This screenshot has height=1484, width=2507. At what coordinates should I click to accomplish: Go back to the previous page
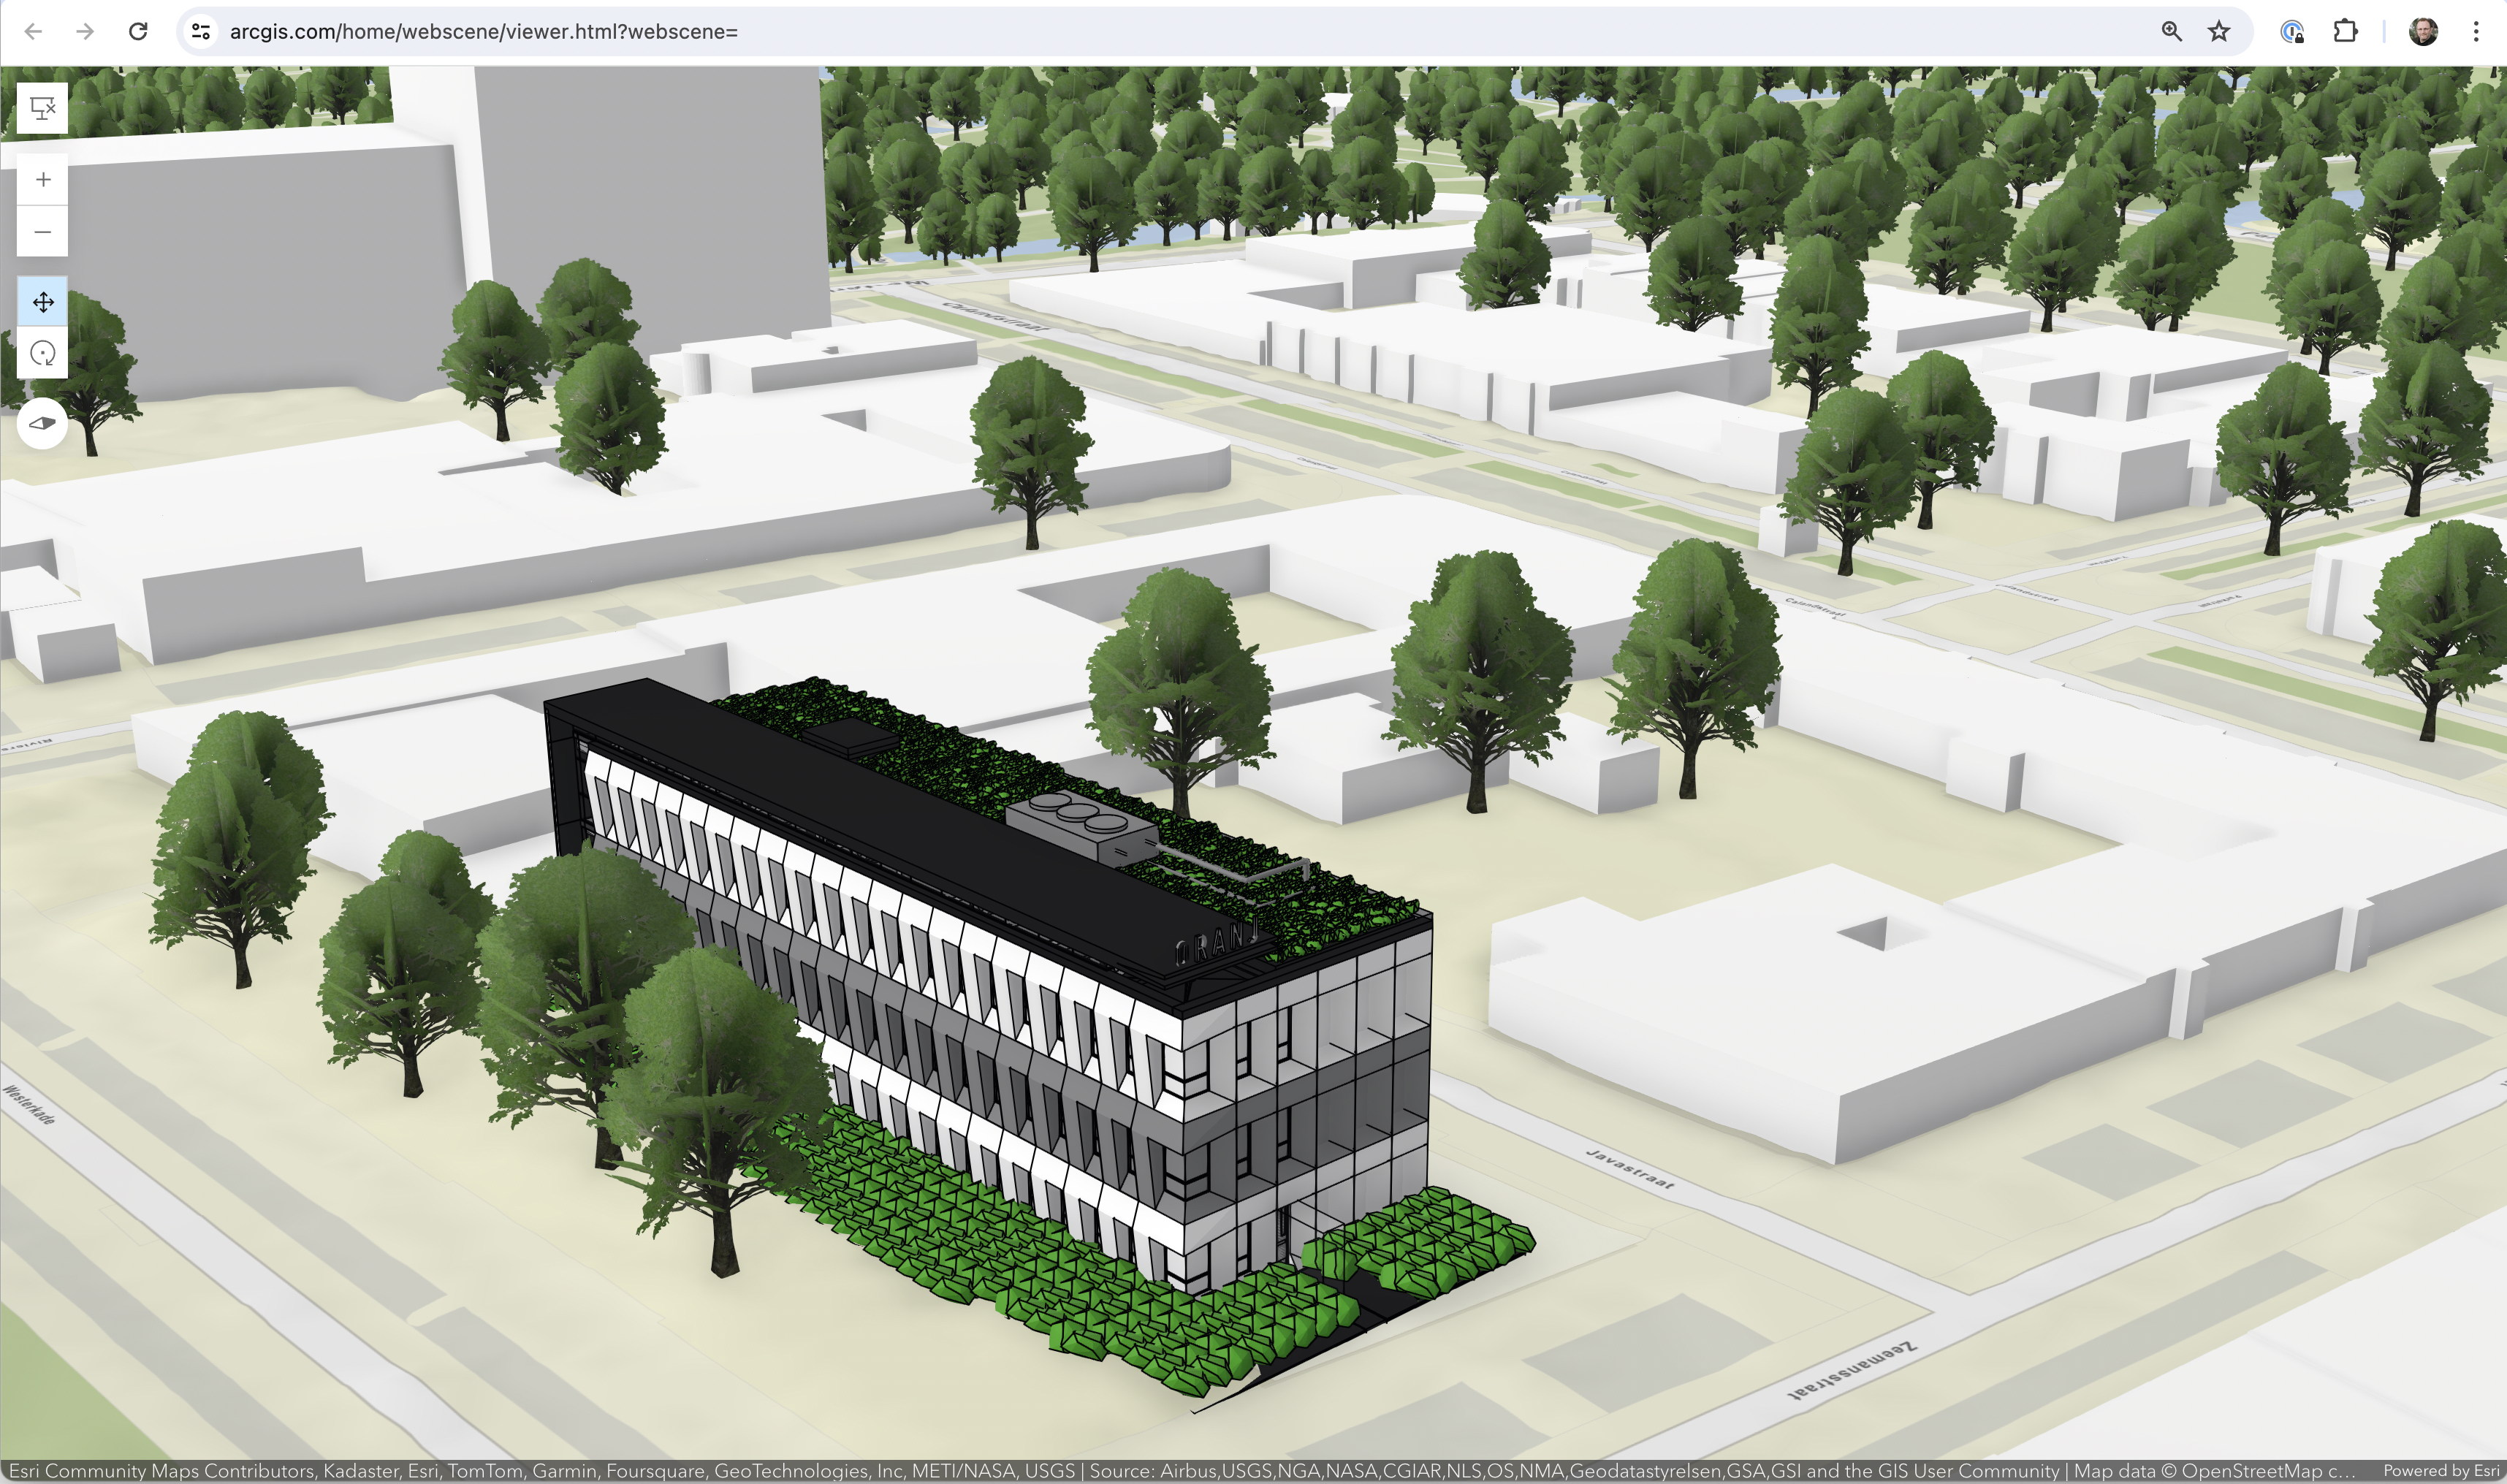click(x=33, y=31)
